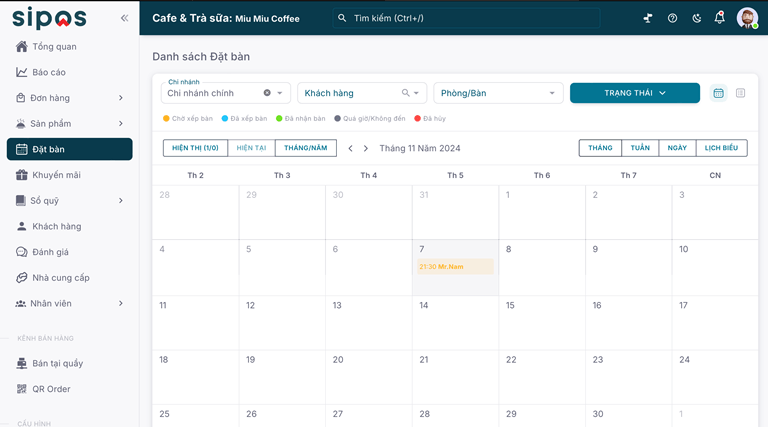Select the LỊCH BIỂU view tab
This screenshot has height=427, width=768.
[x=721, y=148]
